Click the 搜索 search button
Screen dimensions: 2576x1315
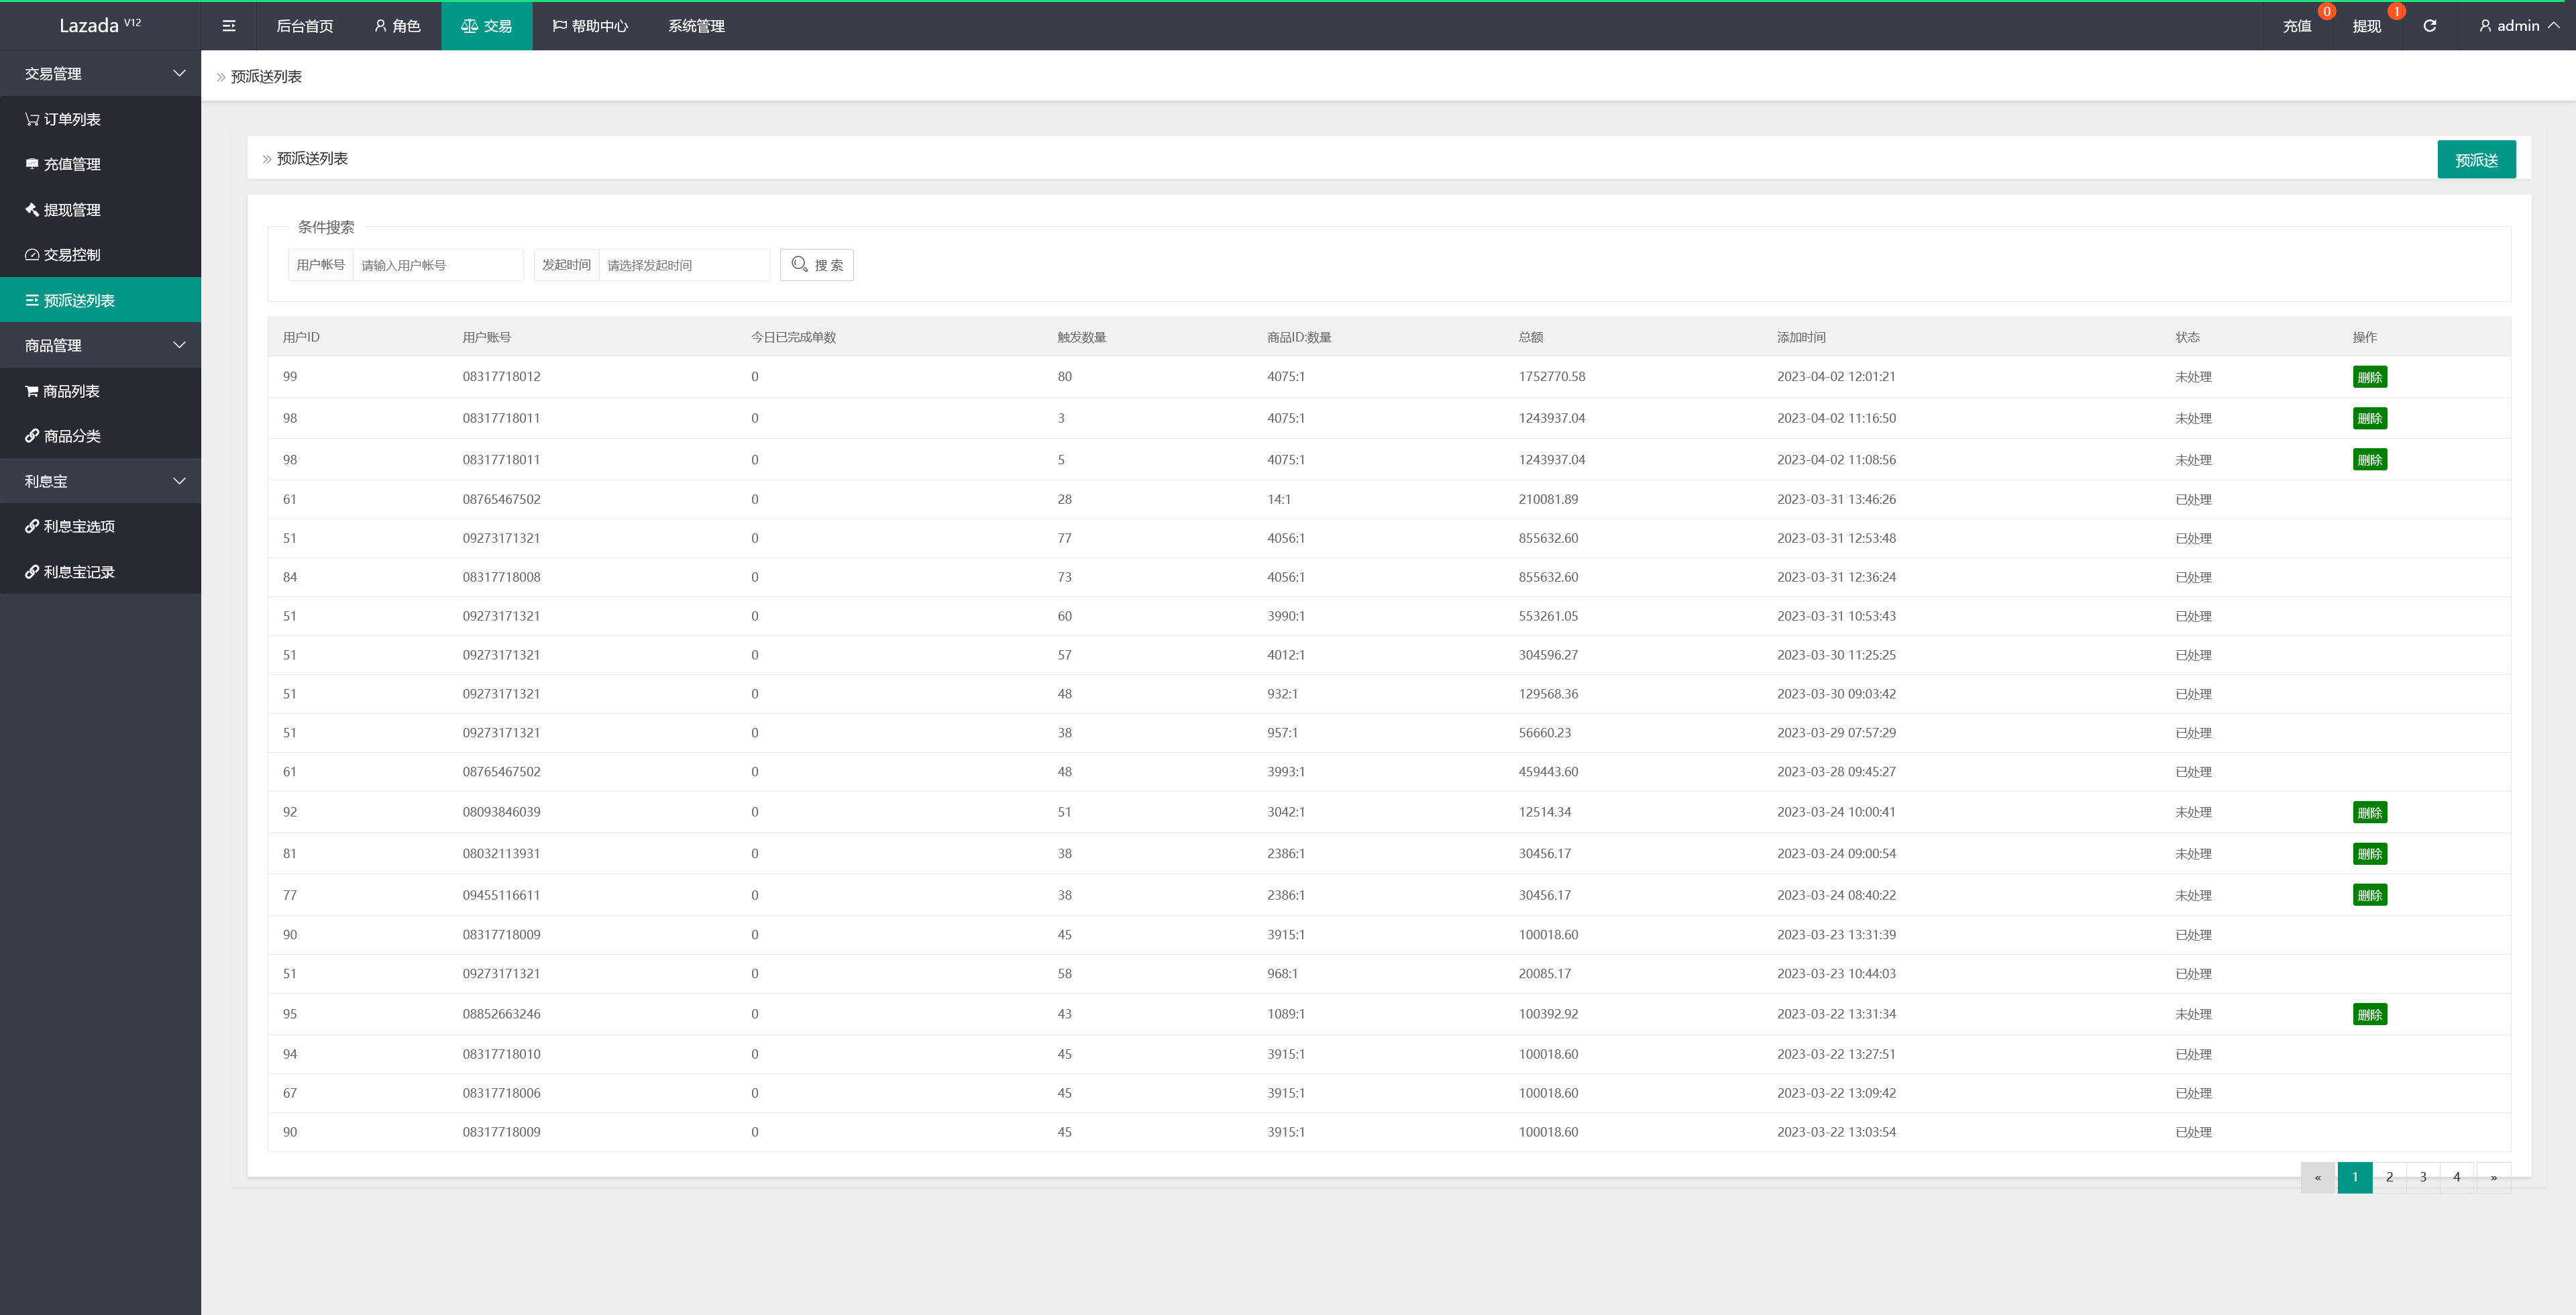817,265
